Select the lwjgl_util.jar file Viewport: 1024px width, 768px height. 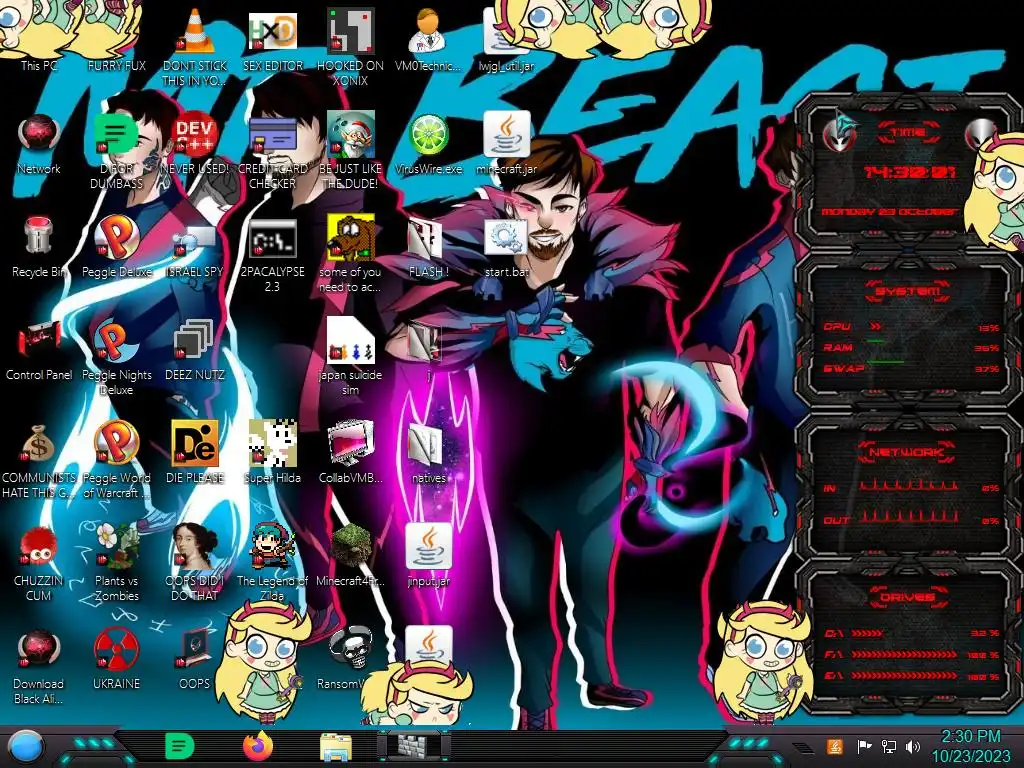506,39
